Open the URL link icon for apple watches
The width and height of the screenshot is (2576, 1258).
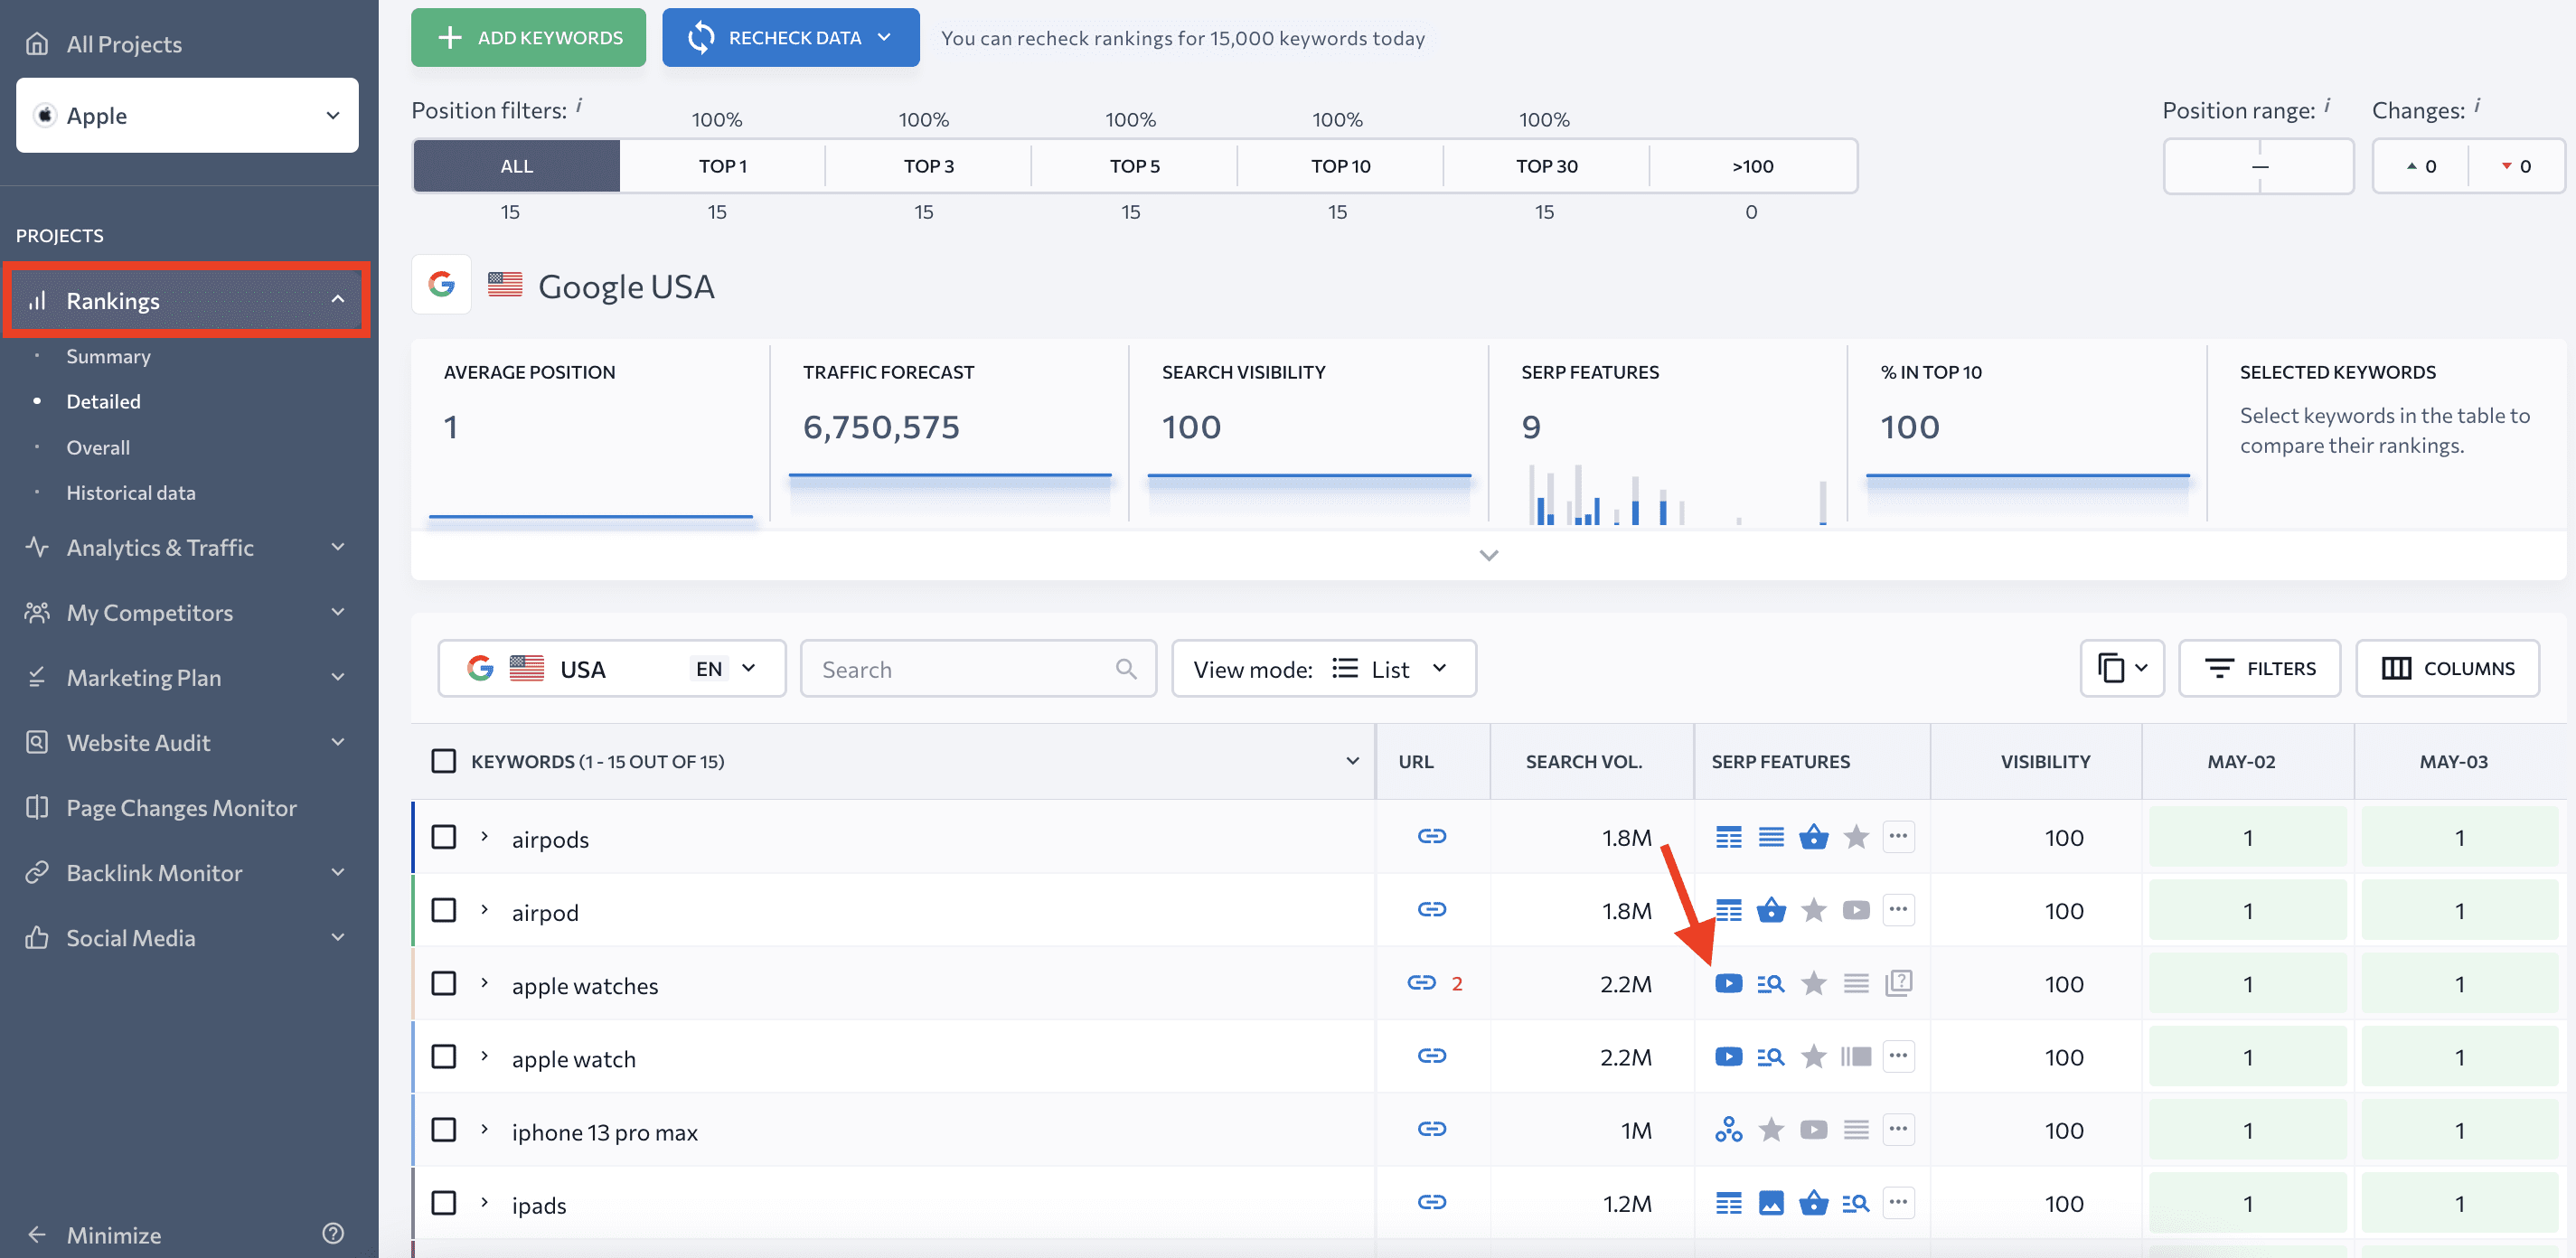(1421, 983)
